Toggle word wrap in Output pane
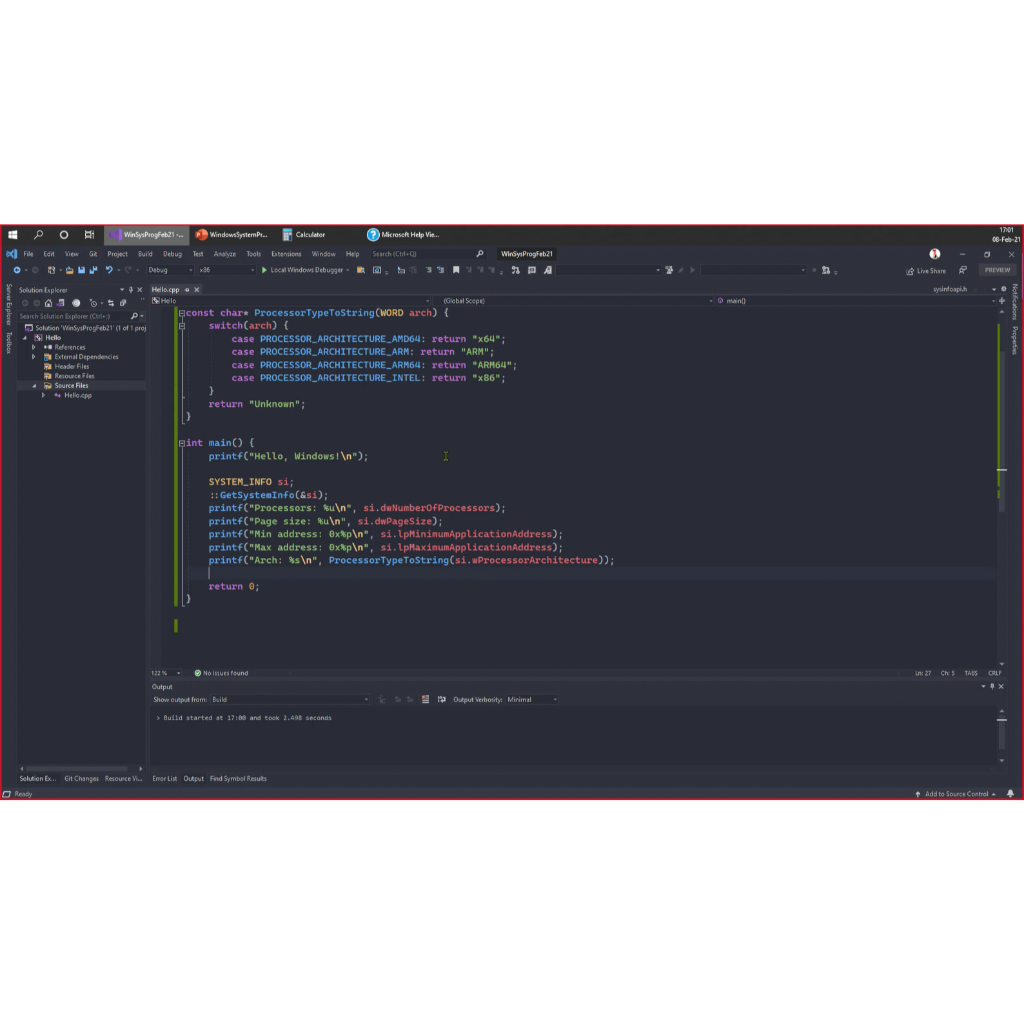The width and height of the screenshot is (1024, 1024). [441, 699]
